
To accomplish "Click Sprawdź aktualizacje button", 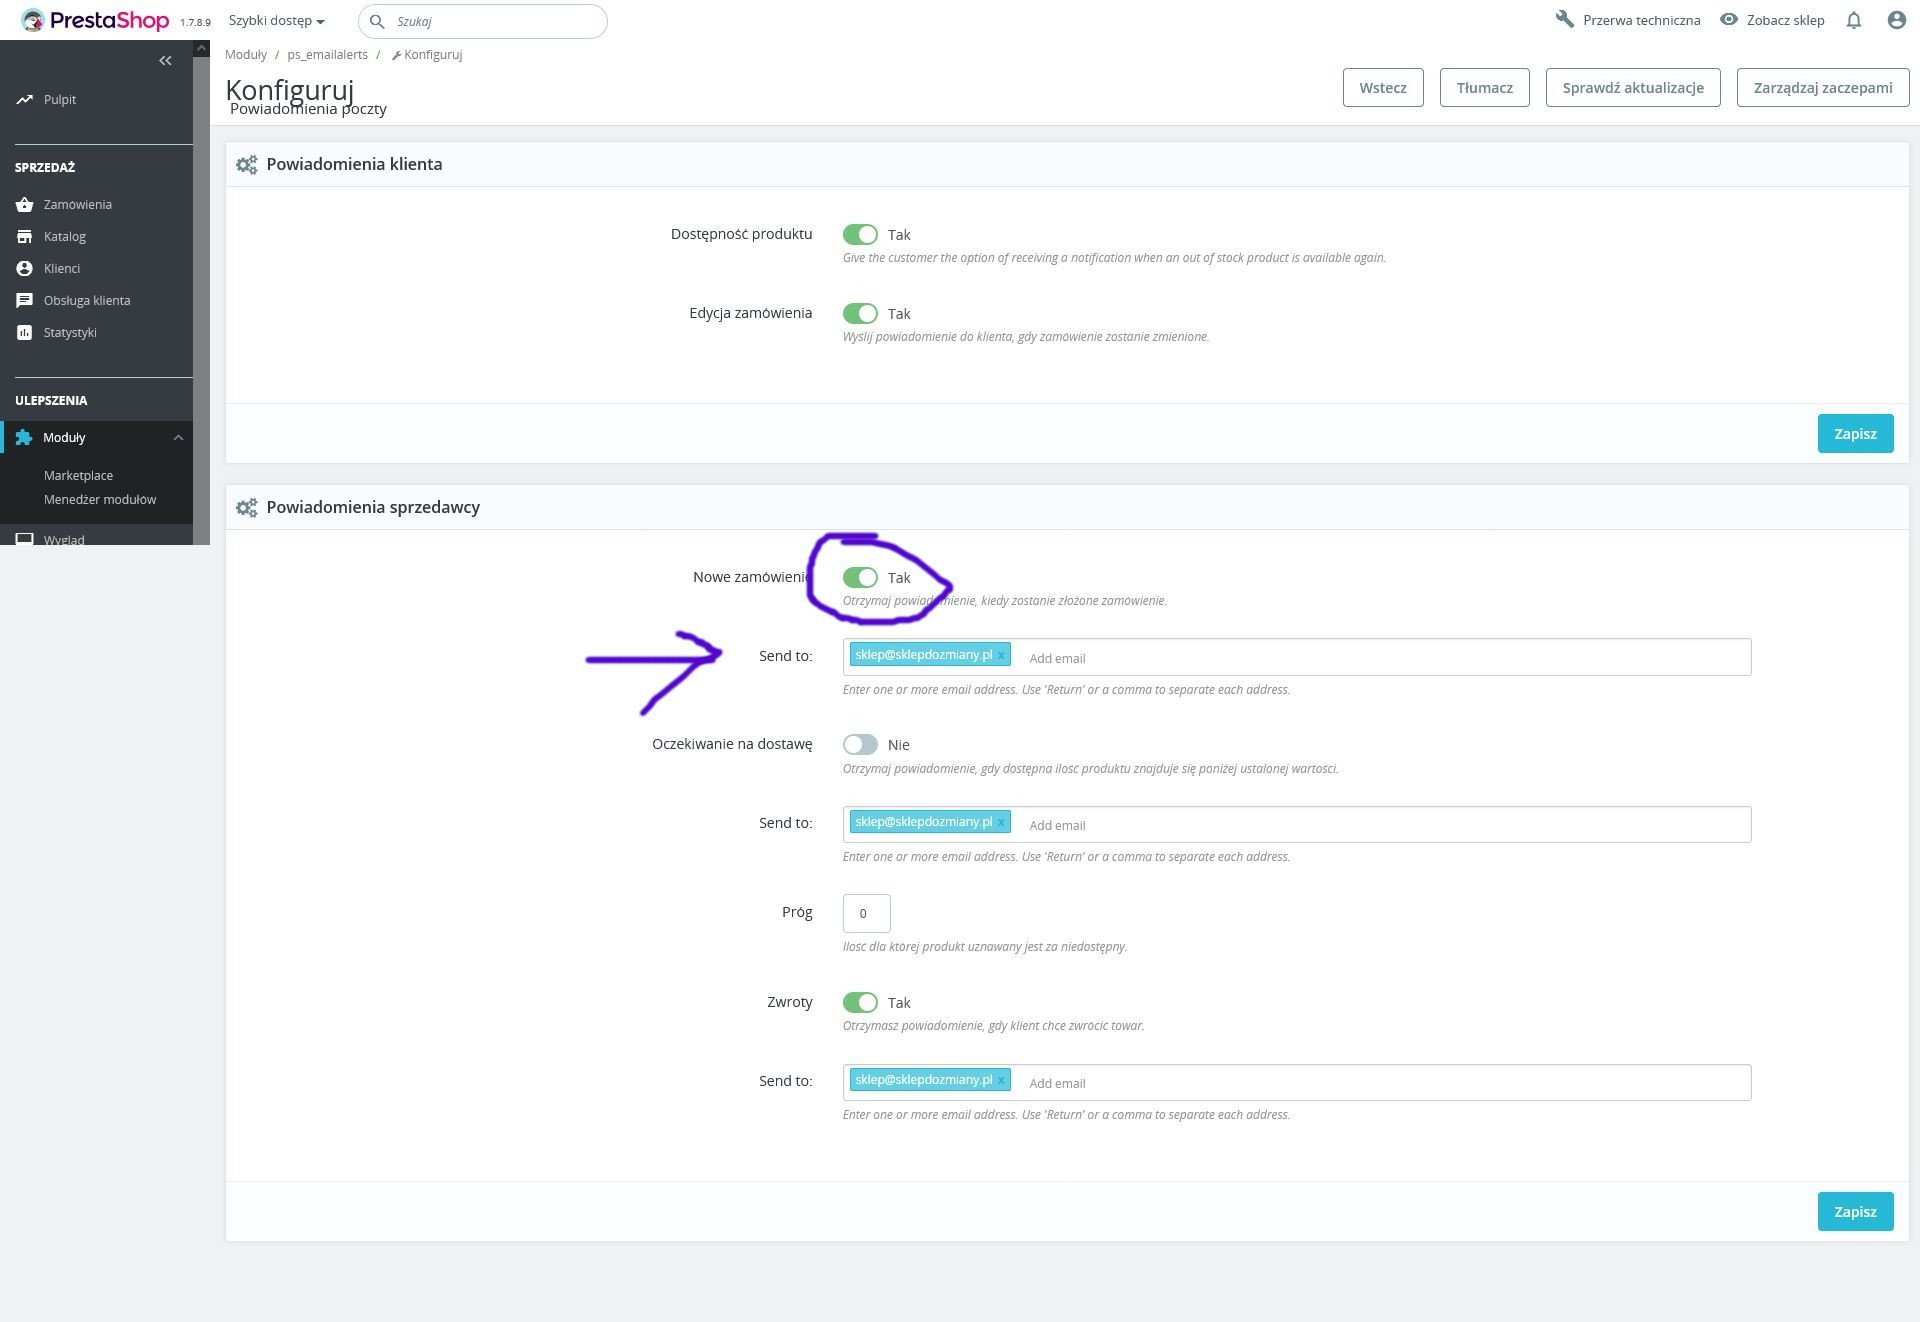I will pos(1632,87).
